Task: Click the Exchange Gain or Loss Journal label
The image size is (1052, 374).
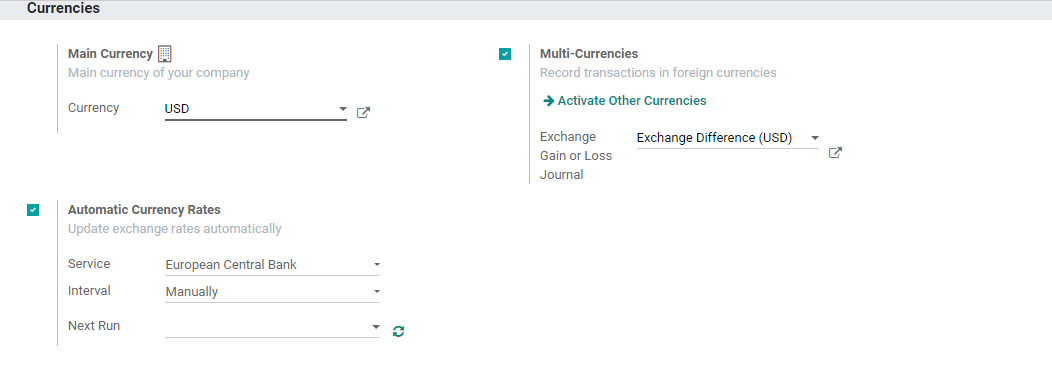Action: coord(576,156)
